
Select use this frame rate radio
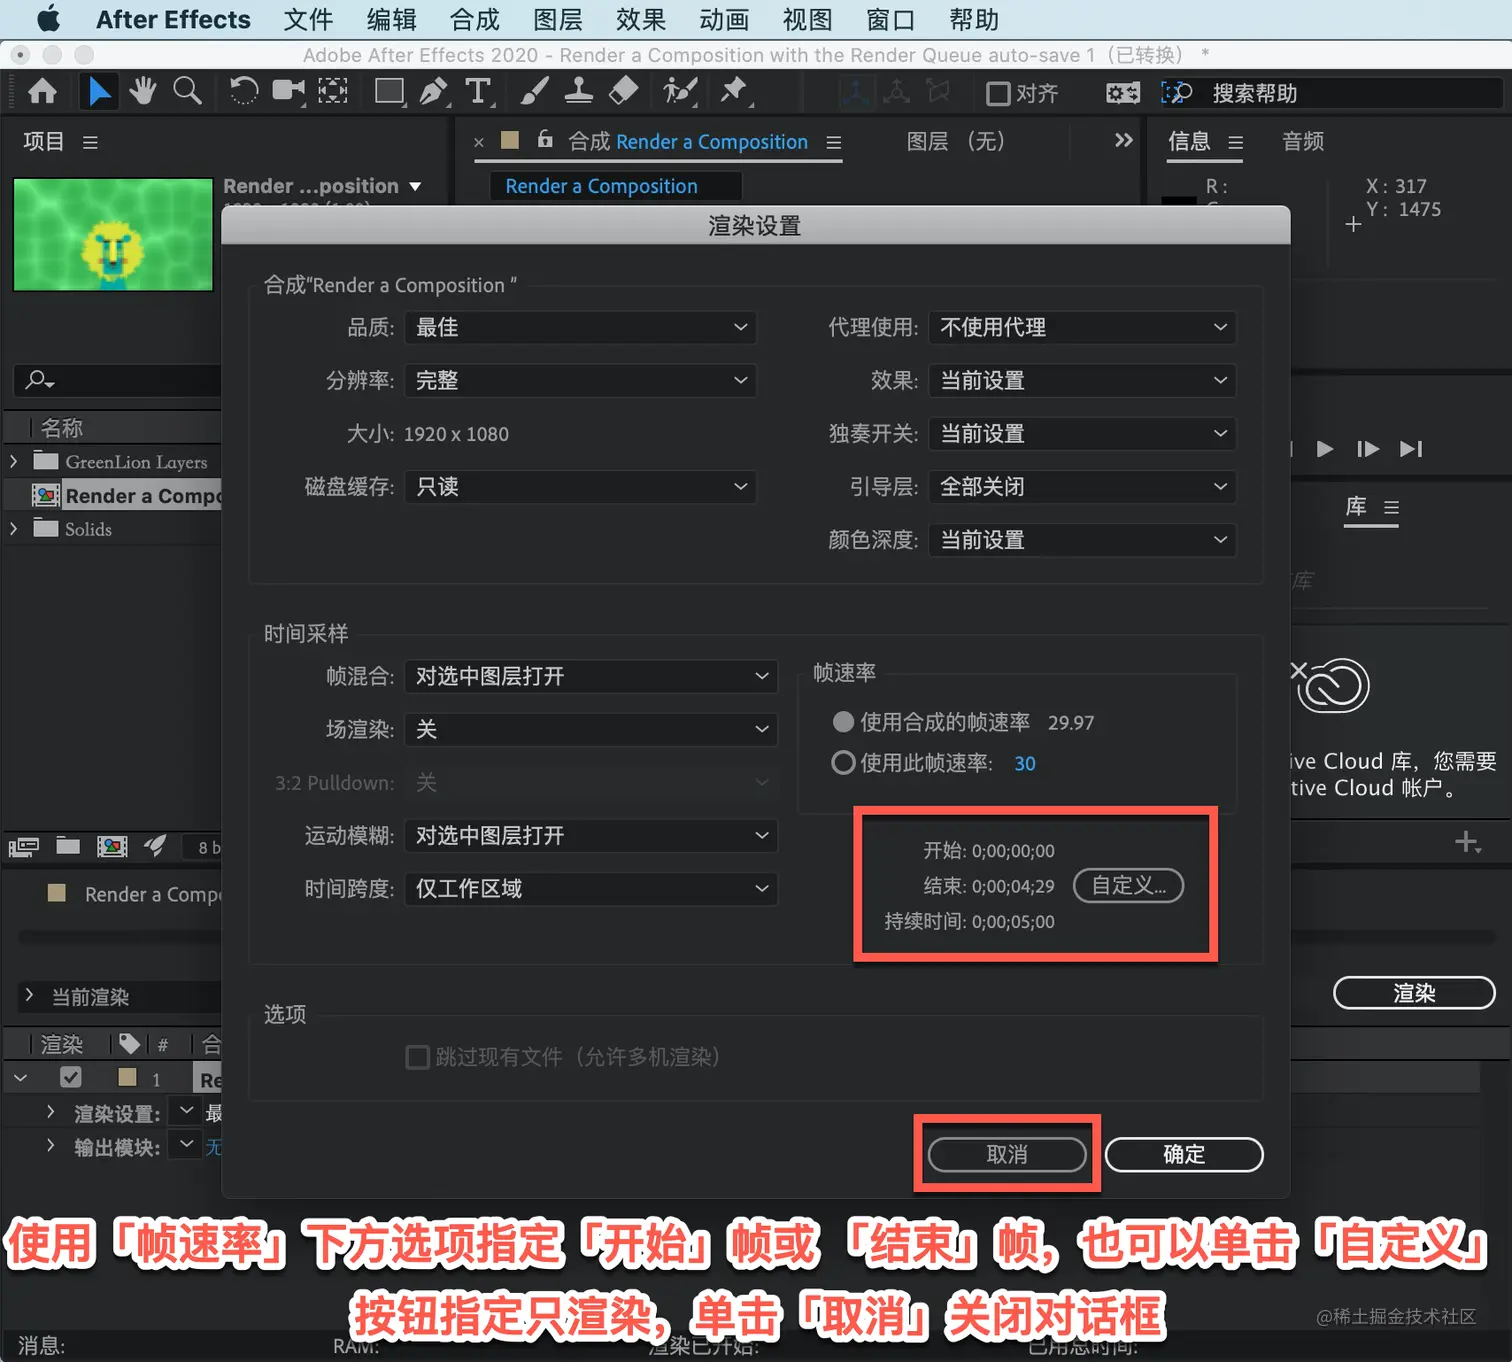843,763
